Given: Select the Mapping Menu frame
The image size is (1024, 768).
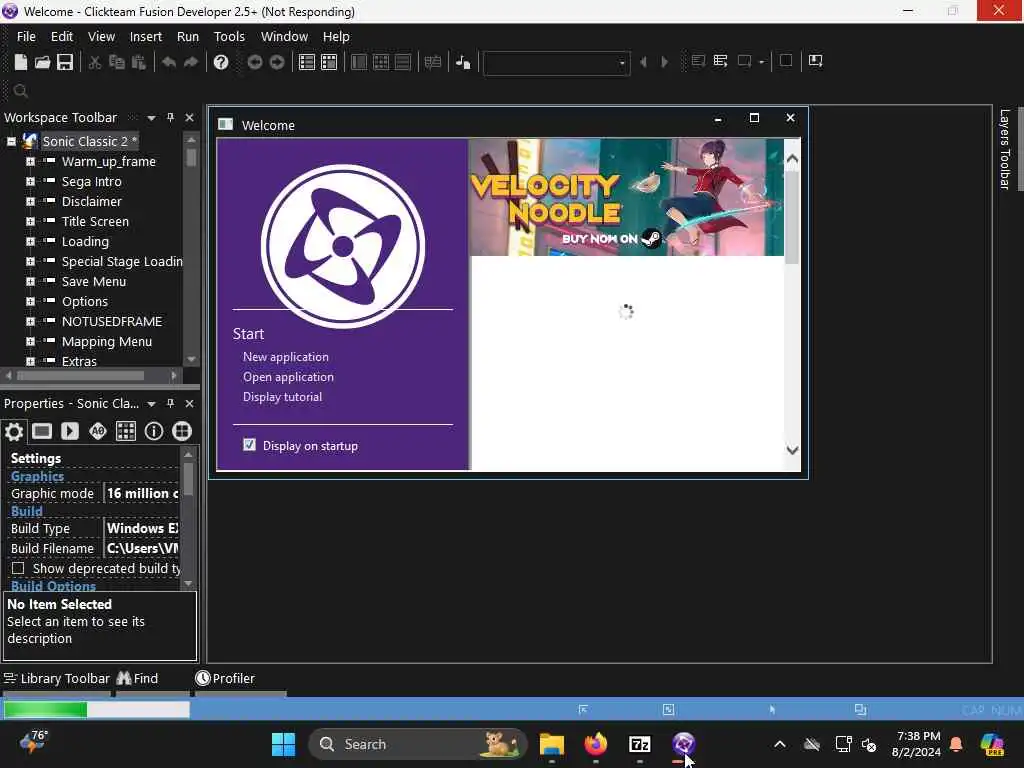Looking at the screenshot, I should (x=106, y=342).
